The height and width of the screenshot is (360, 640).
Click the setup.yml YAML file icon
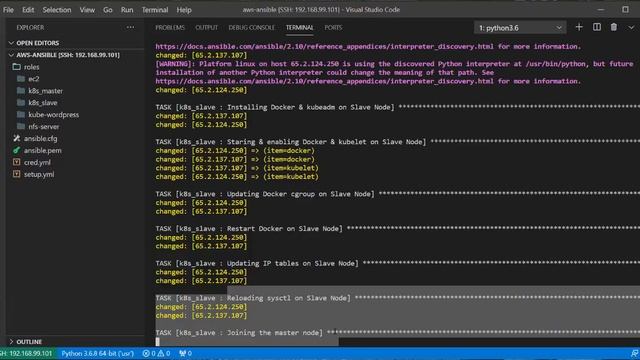[x=16, y=174]
